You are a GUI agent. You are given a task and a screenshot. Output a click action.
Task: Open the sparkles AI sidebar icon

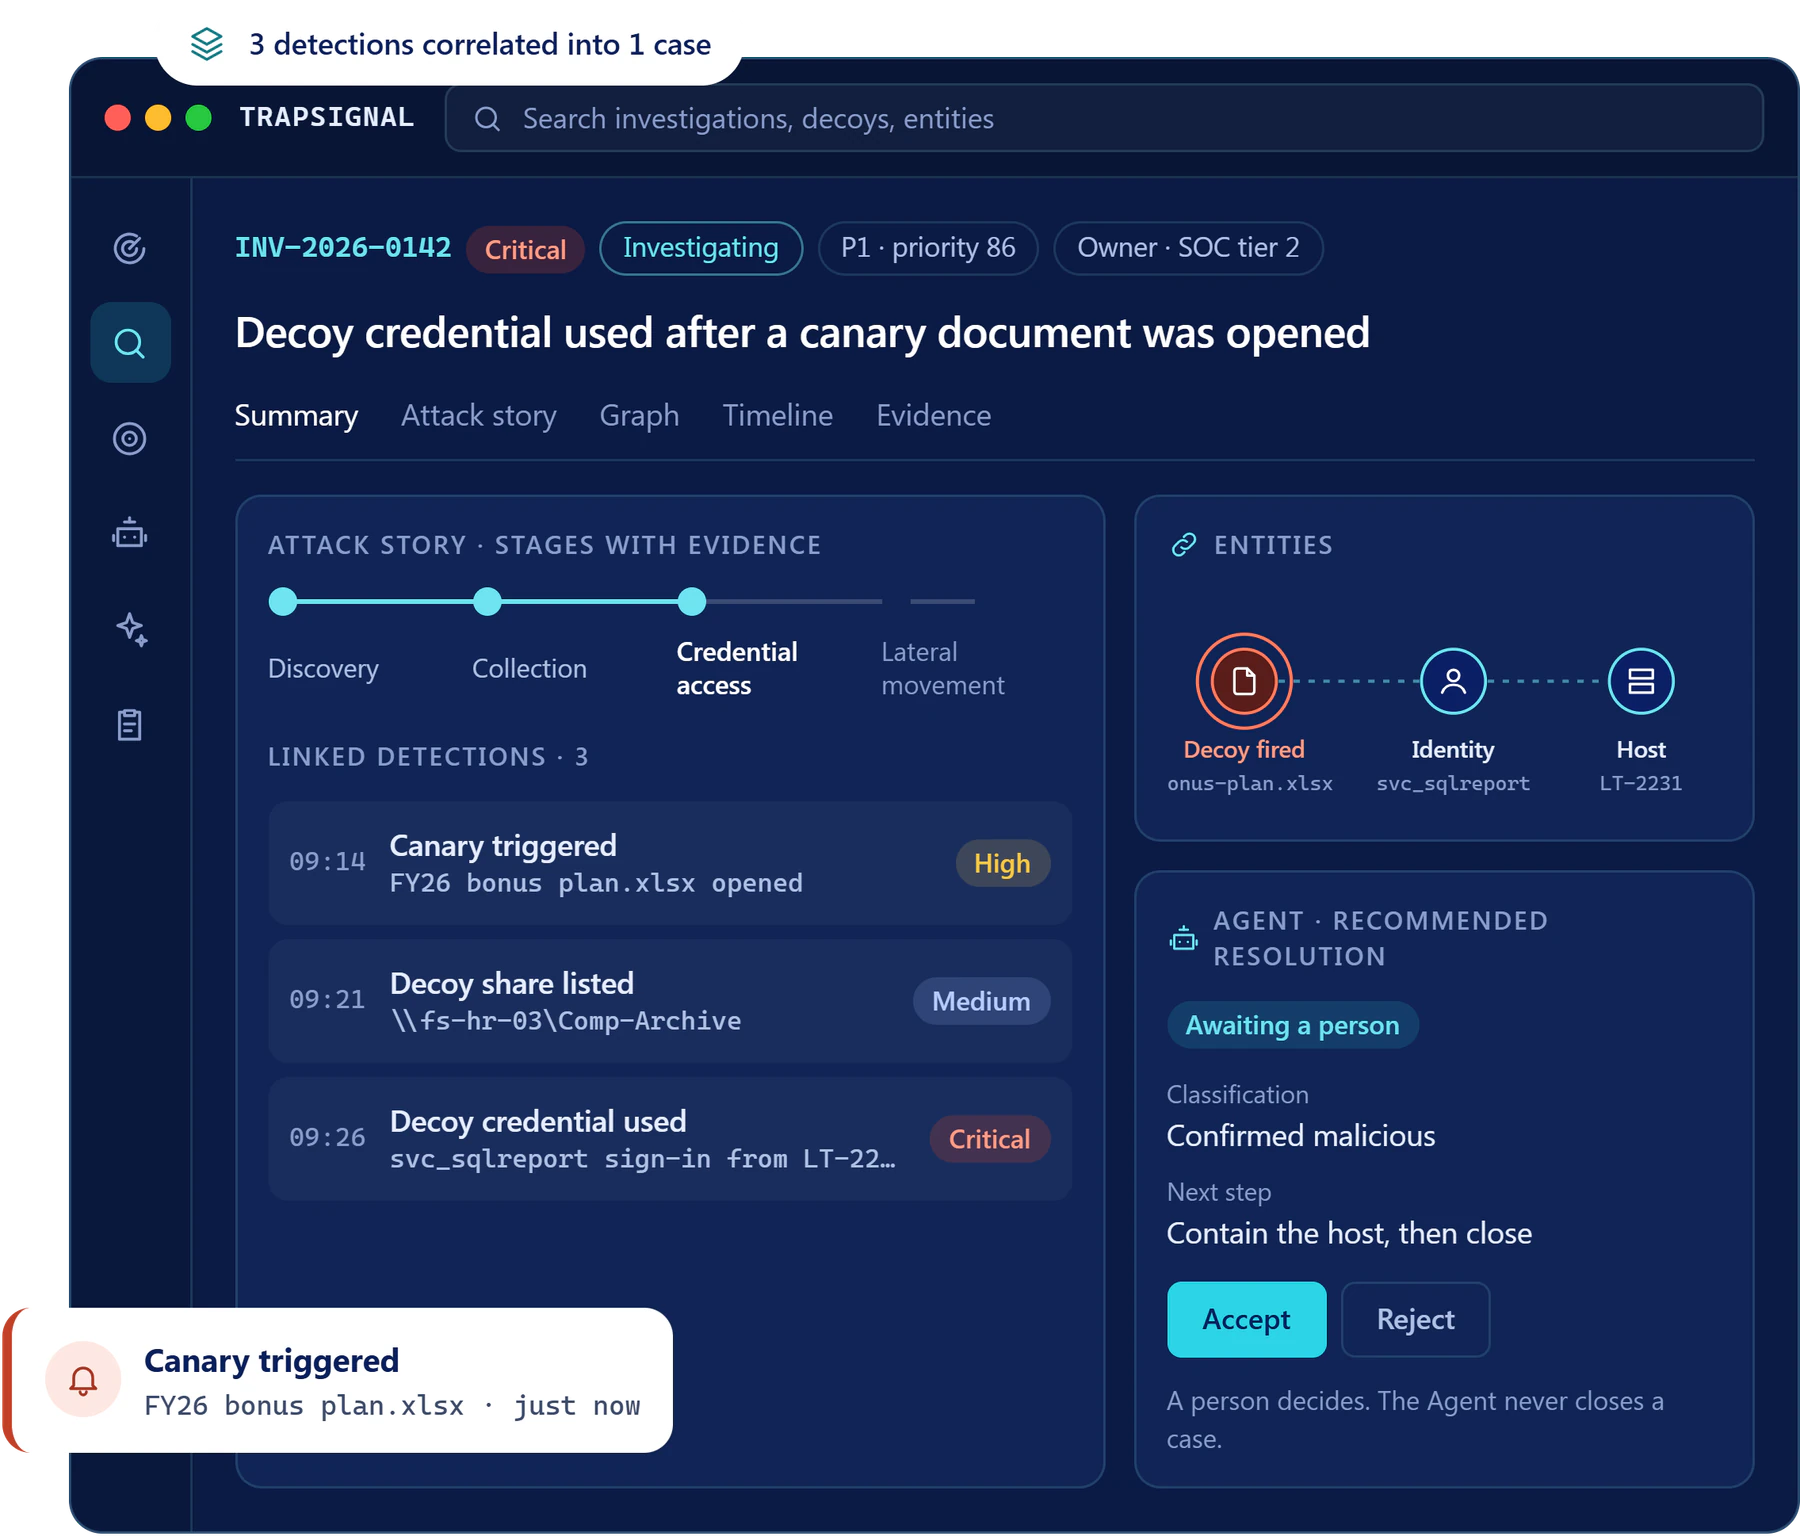(x=131, y=629)
